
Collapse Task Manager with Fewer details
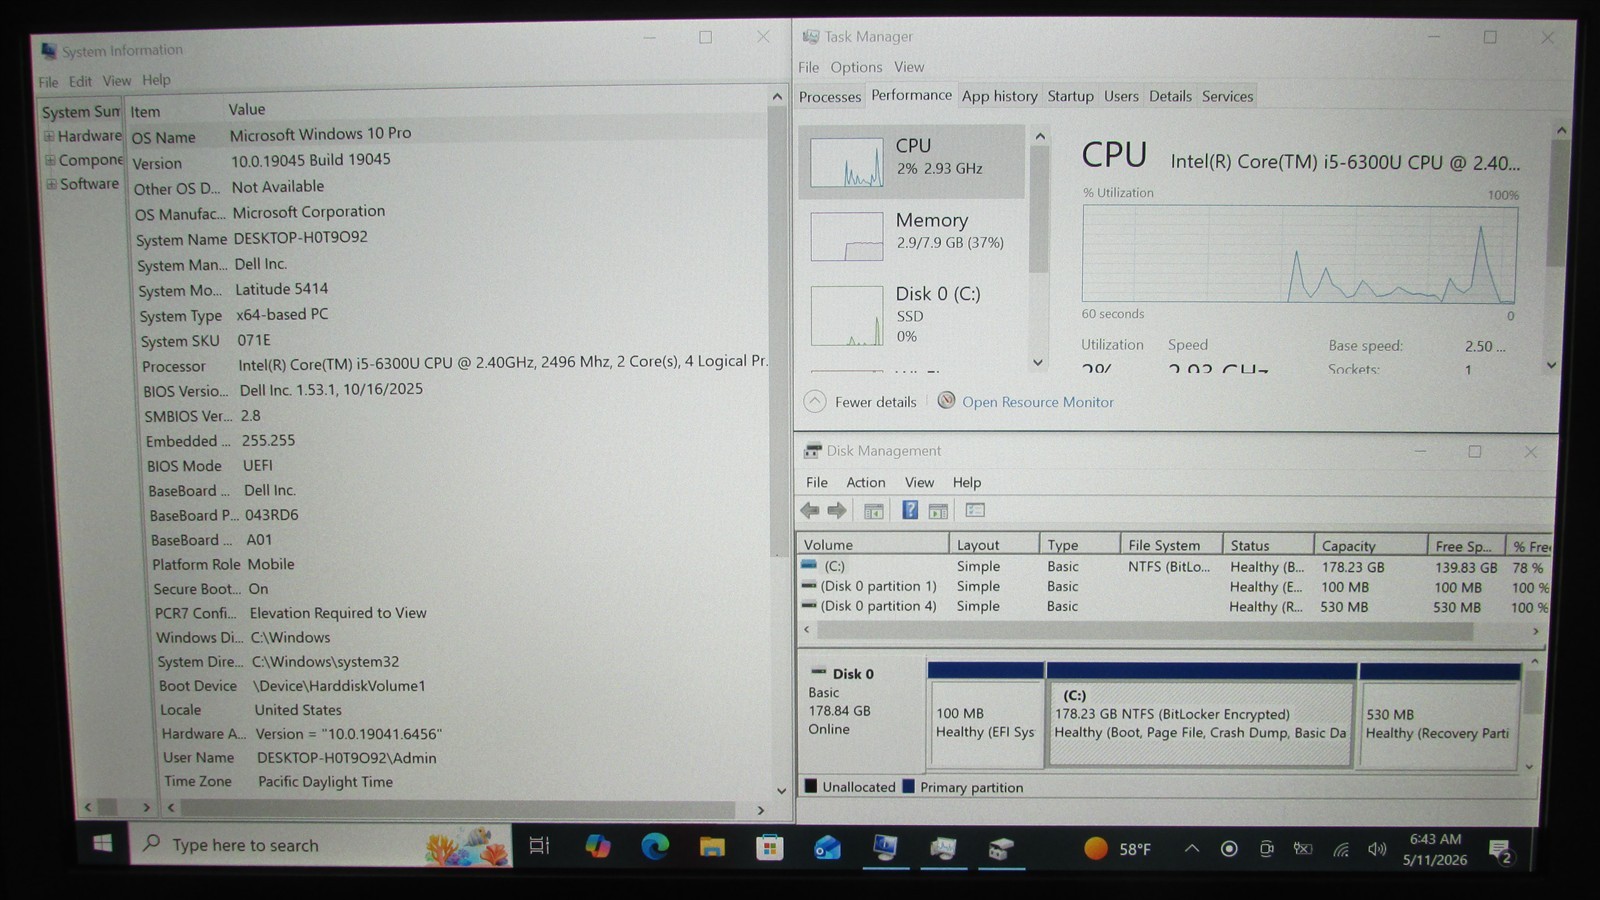pos(860,402)
